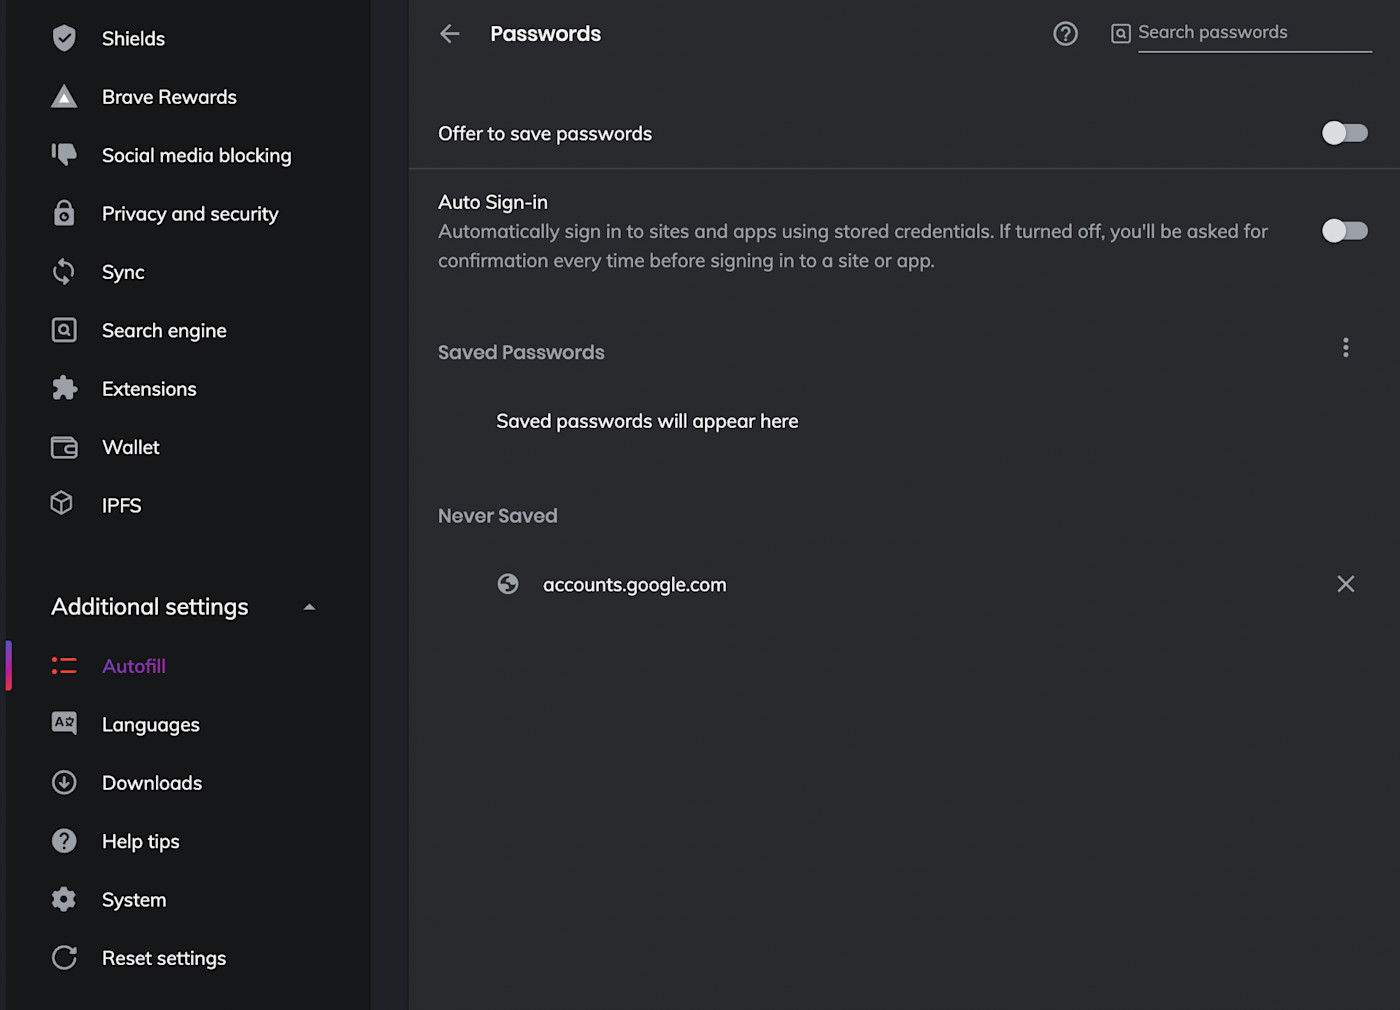Screen dimensions: 1400x1010
Task: Click the Search passwords field
Action: click(x=1253, y=33)
